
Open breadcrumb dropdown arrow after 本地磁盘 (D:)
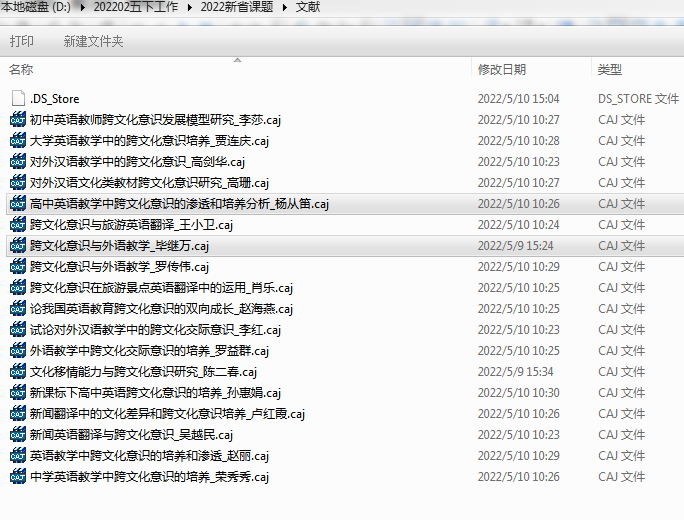pyautogui.click(x=82, y=7)
